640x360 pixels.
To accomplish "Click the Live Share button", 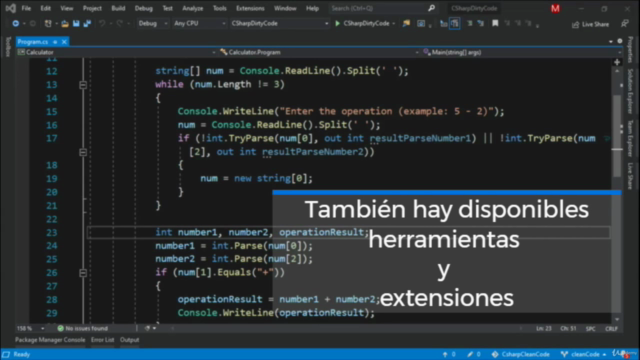I will coord(591,24).
